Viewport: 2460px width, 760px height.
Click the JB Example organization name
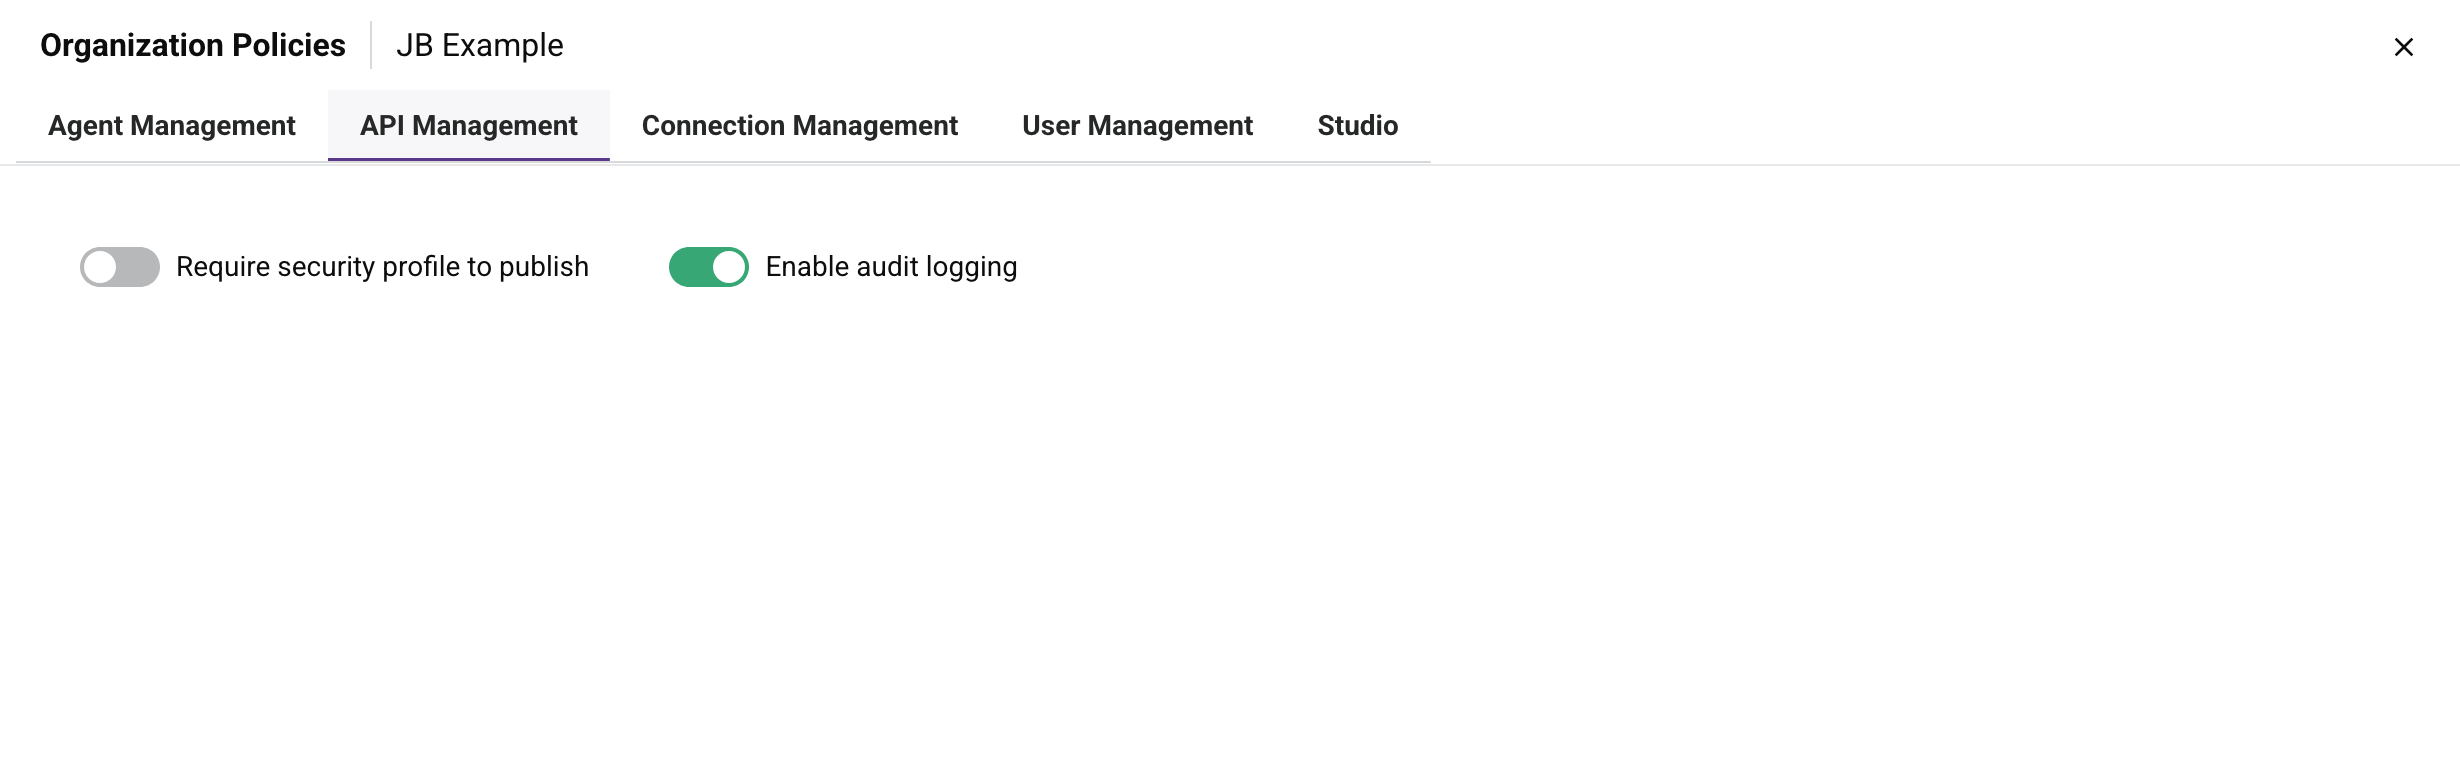[479, 46]
